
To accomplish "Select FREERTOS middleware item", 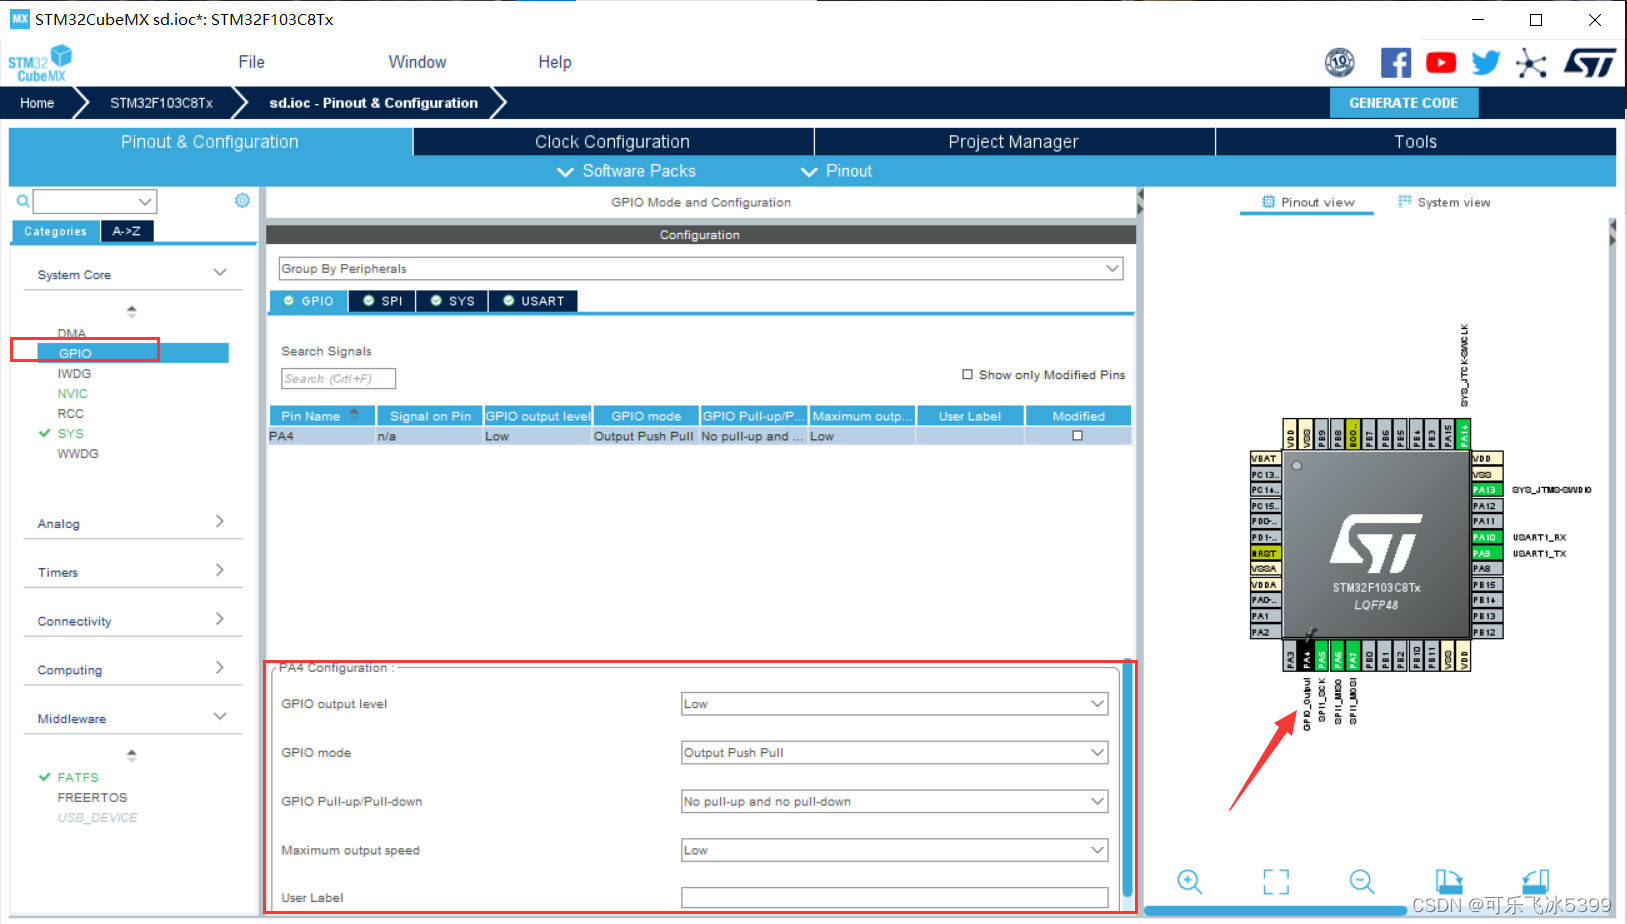I will pos(92,797).
